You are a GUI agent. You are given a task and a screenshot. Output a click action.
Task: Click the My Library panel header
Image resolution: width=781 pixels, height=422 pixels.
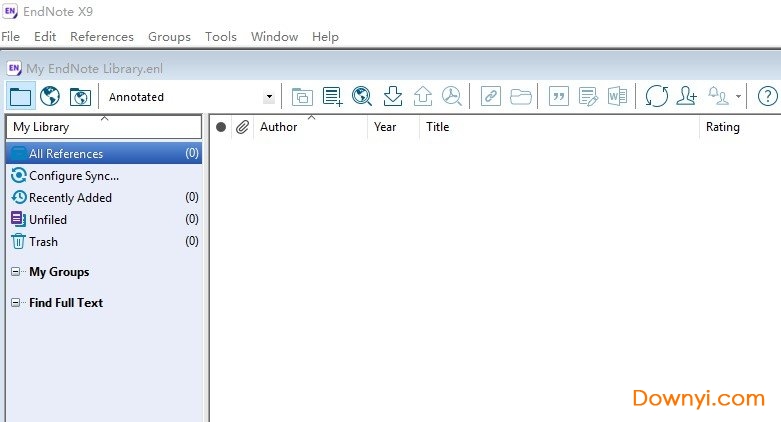(x=104, y=127)
